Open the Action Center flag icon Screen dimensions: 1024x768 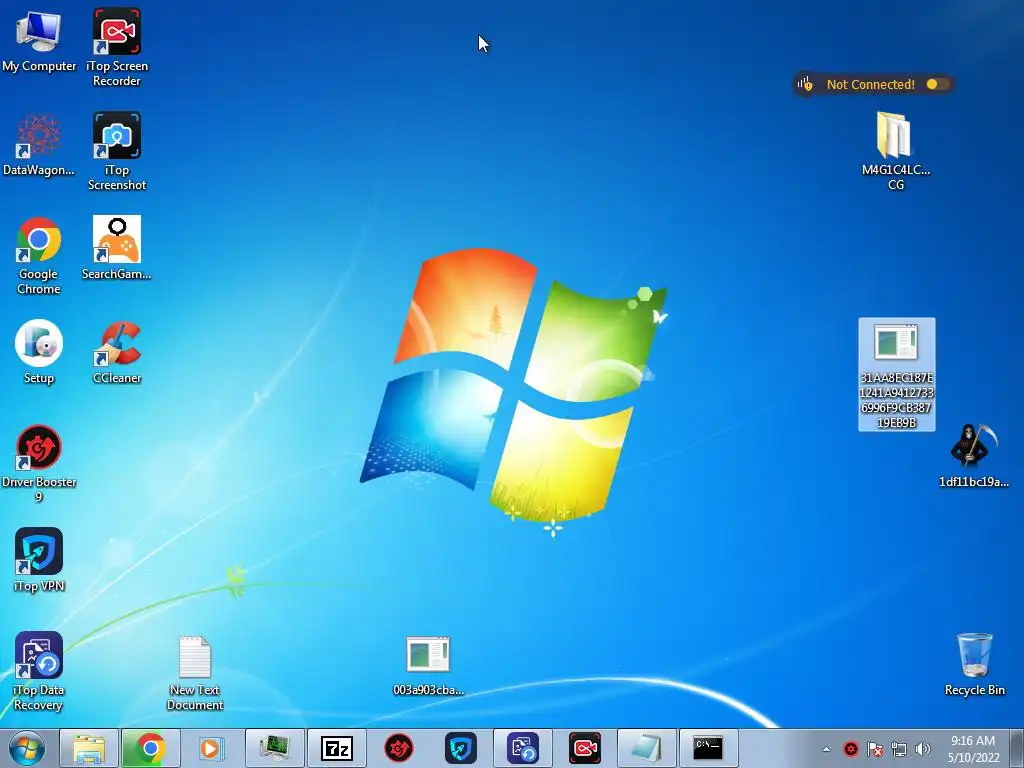point(874,749)
